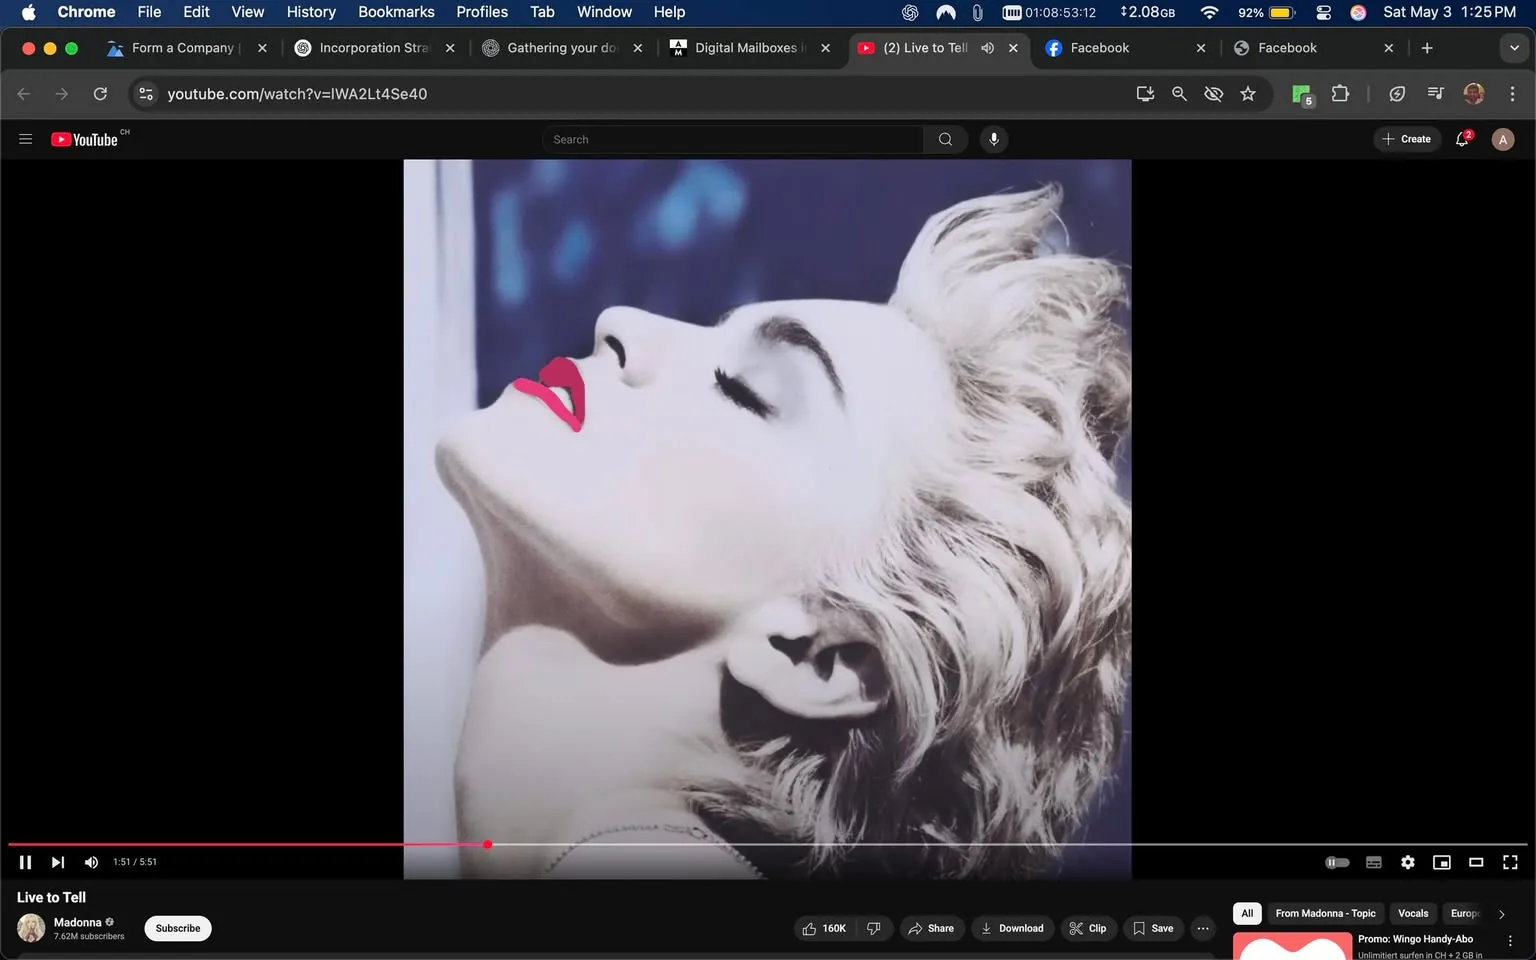Seek on the video progress bar
This screenshot has height=960, width=1536.
coord(900,844)
